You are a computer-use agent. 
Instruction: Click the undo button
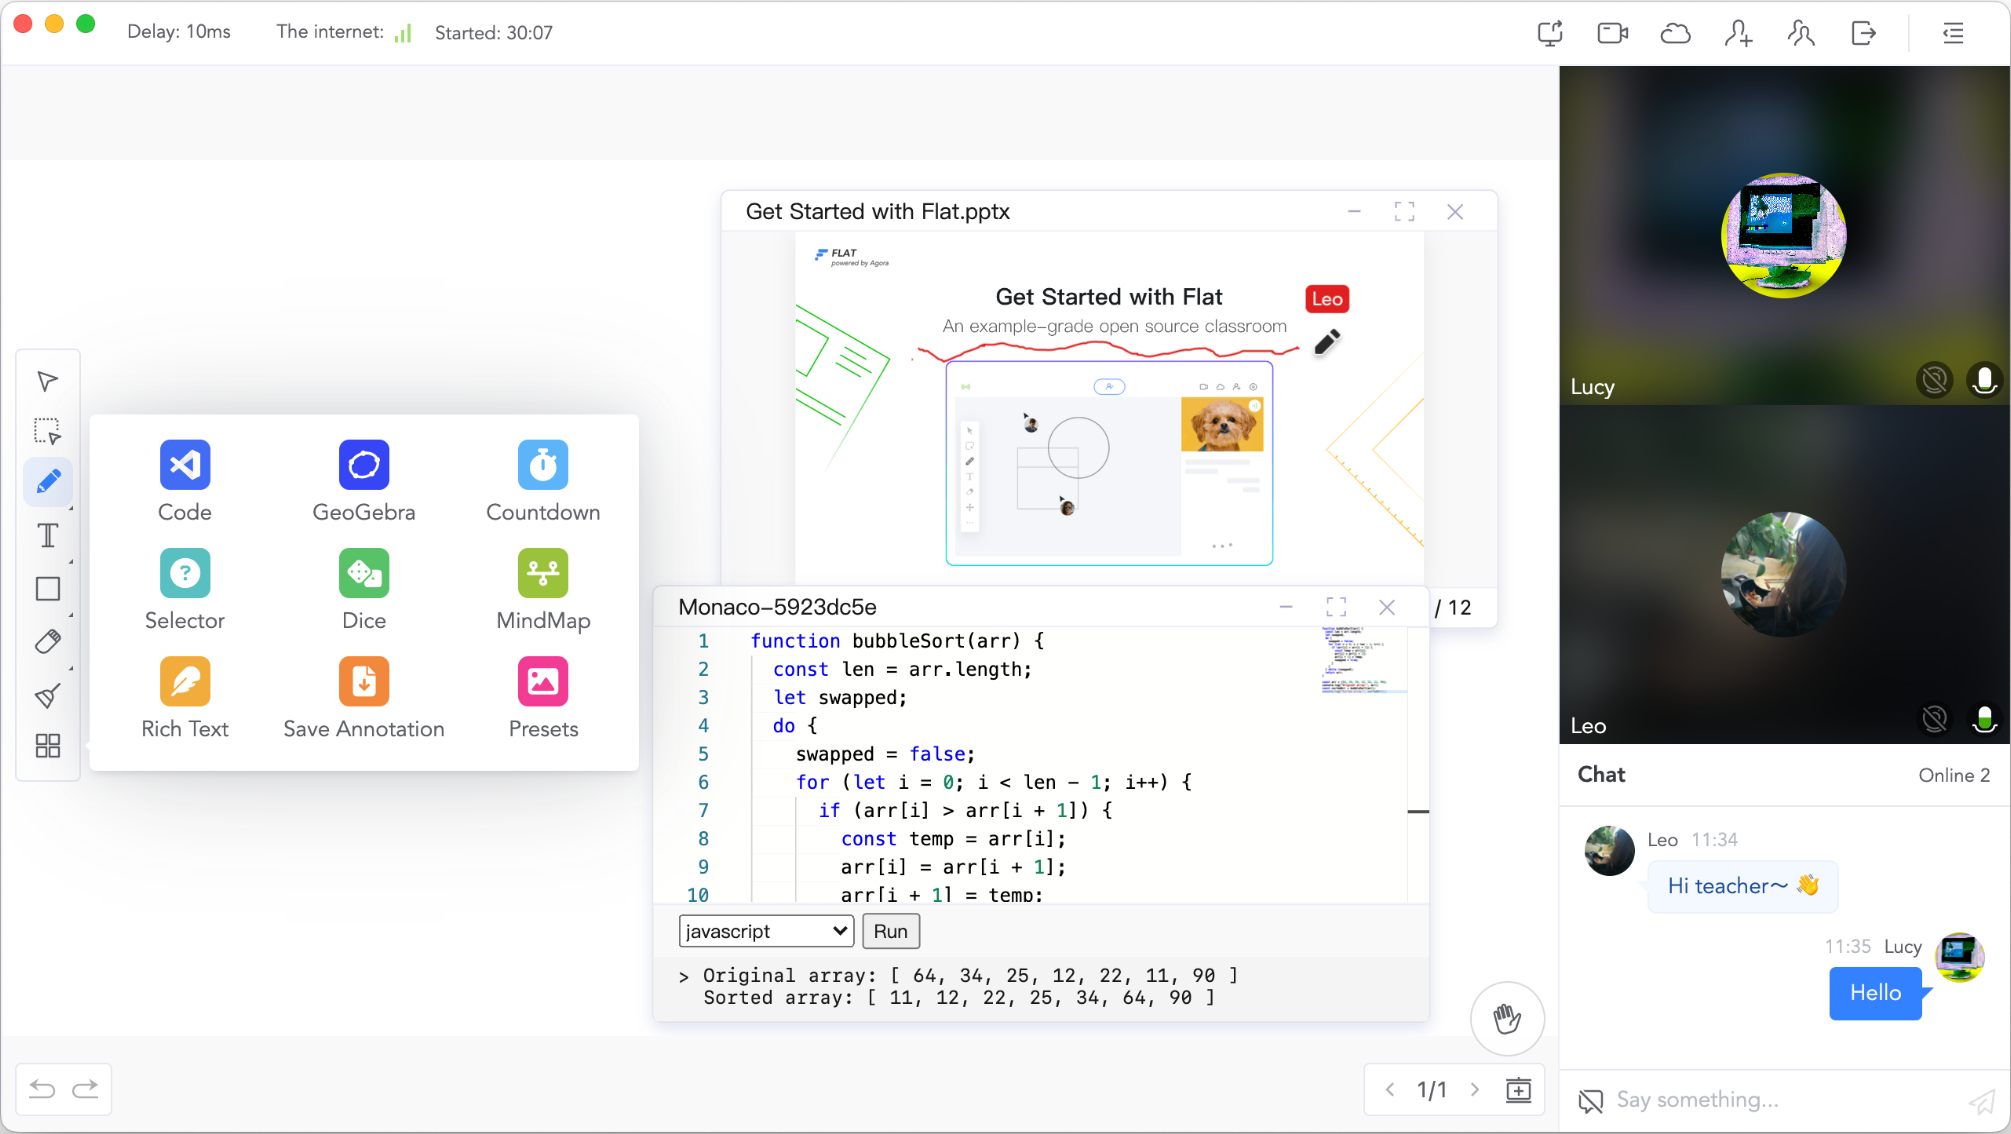click(42, 1089)
